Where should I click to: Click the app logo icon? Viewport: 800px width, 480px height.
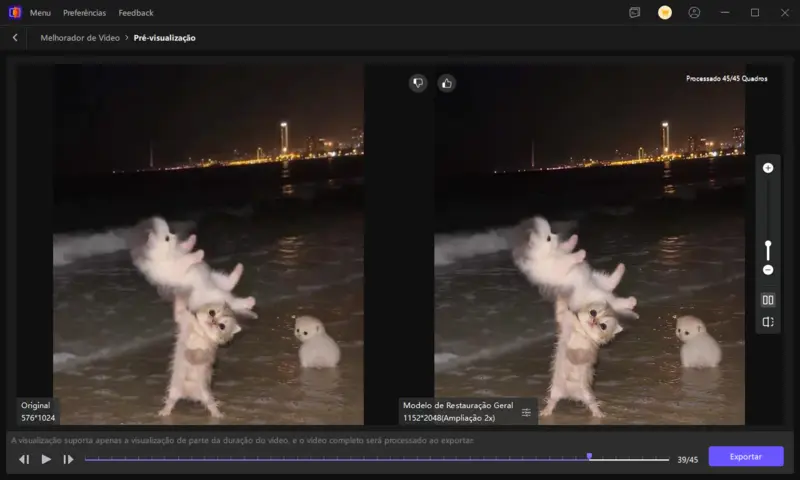(x=15, y=12)
